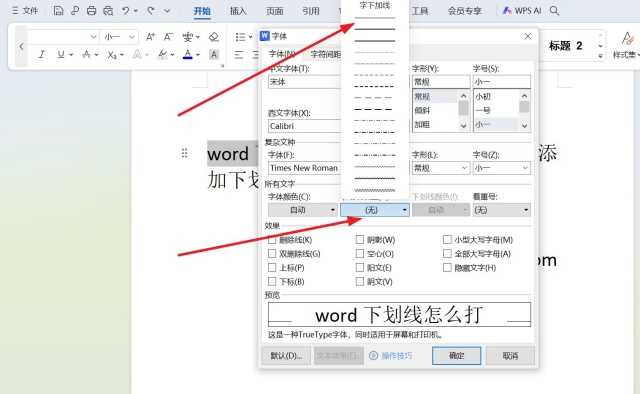Enable the 下标(B) checkbox
This screenshot has height=394, width=640.
272,282
